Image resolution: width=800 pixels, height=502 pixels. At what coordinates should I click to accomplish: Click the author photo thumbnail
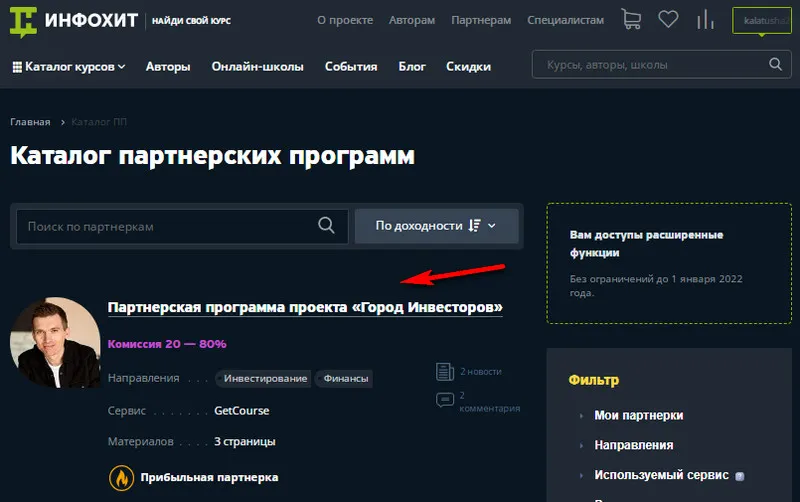point(55,342)
